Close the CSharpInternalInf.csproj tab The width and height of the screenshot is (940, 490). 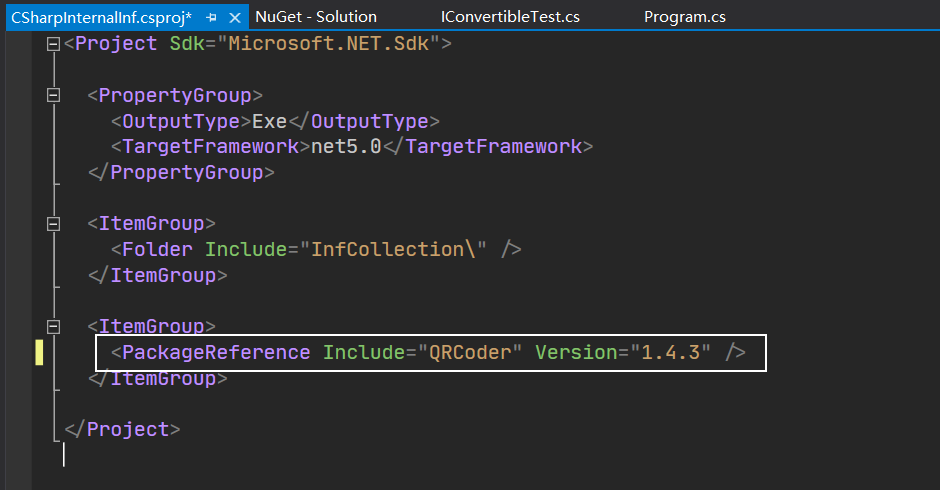point(235,18)
